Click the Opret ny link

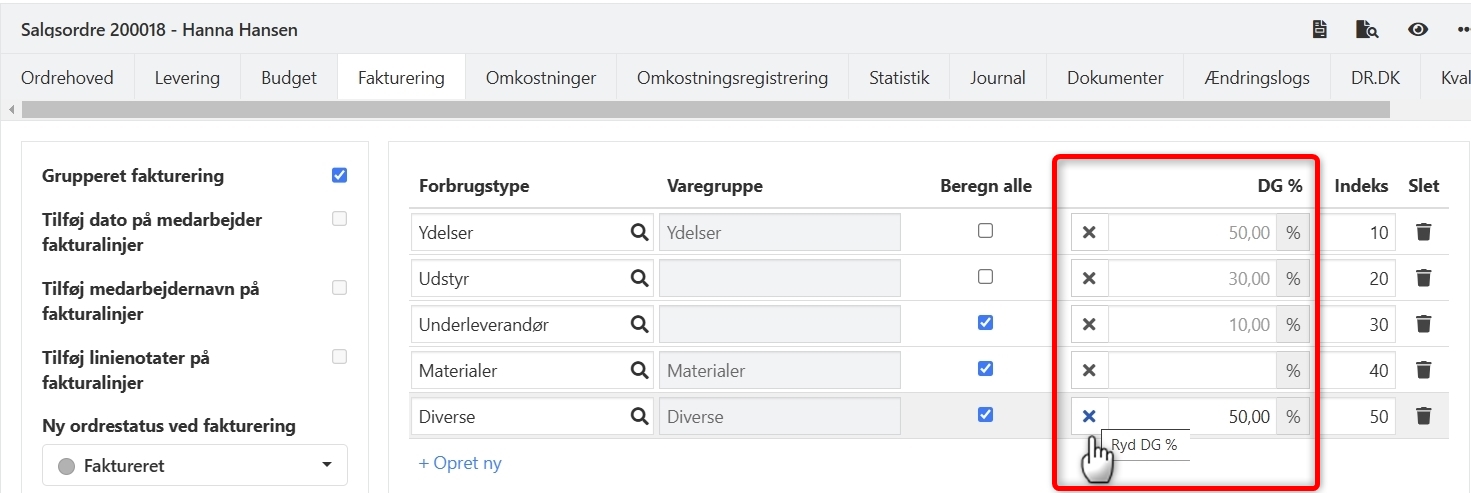tap(460, 463)
